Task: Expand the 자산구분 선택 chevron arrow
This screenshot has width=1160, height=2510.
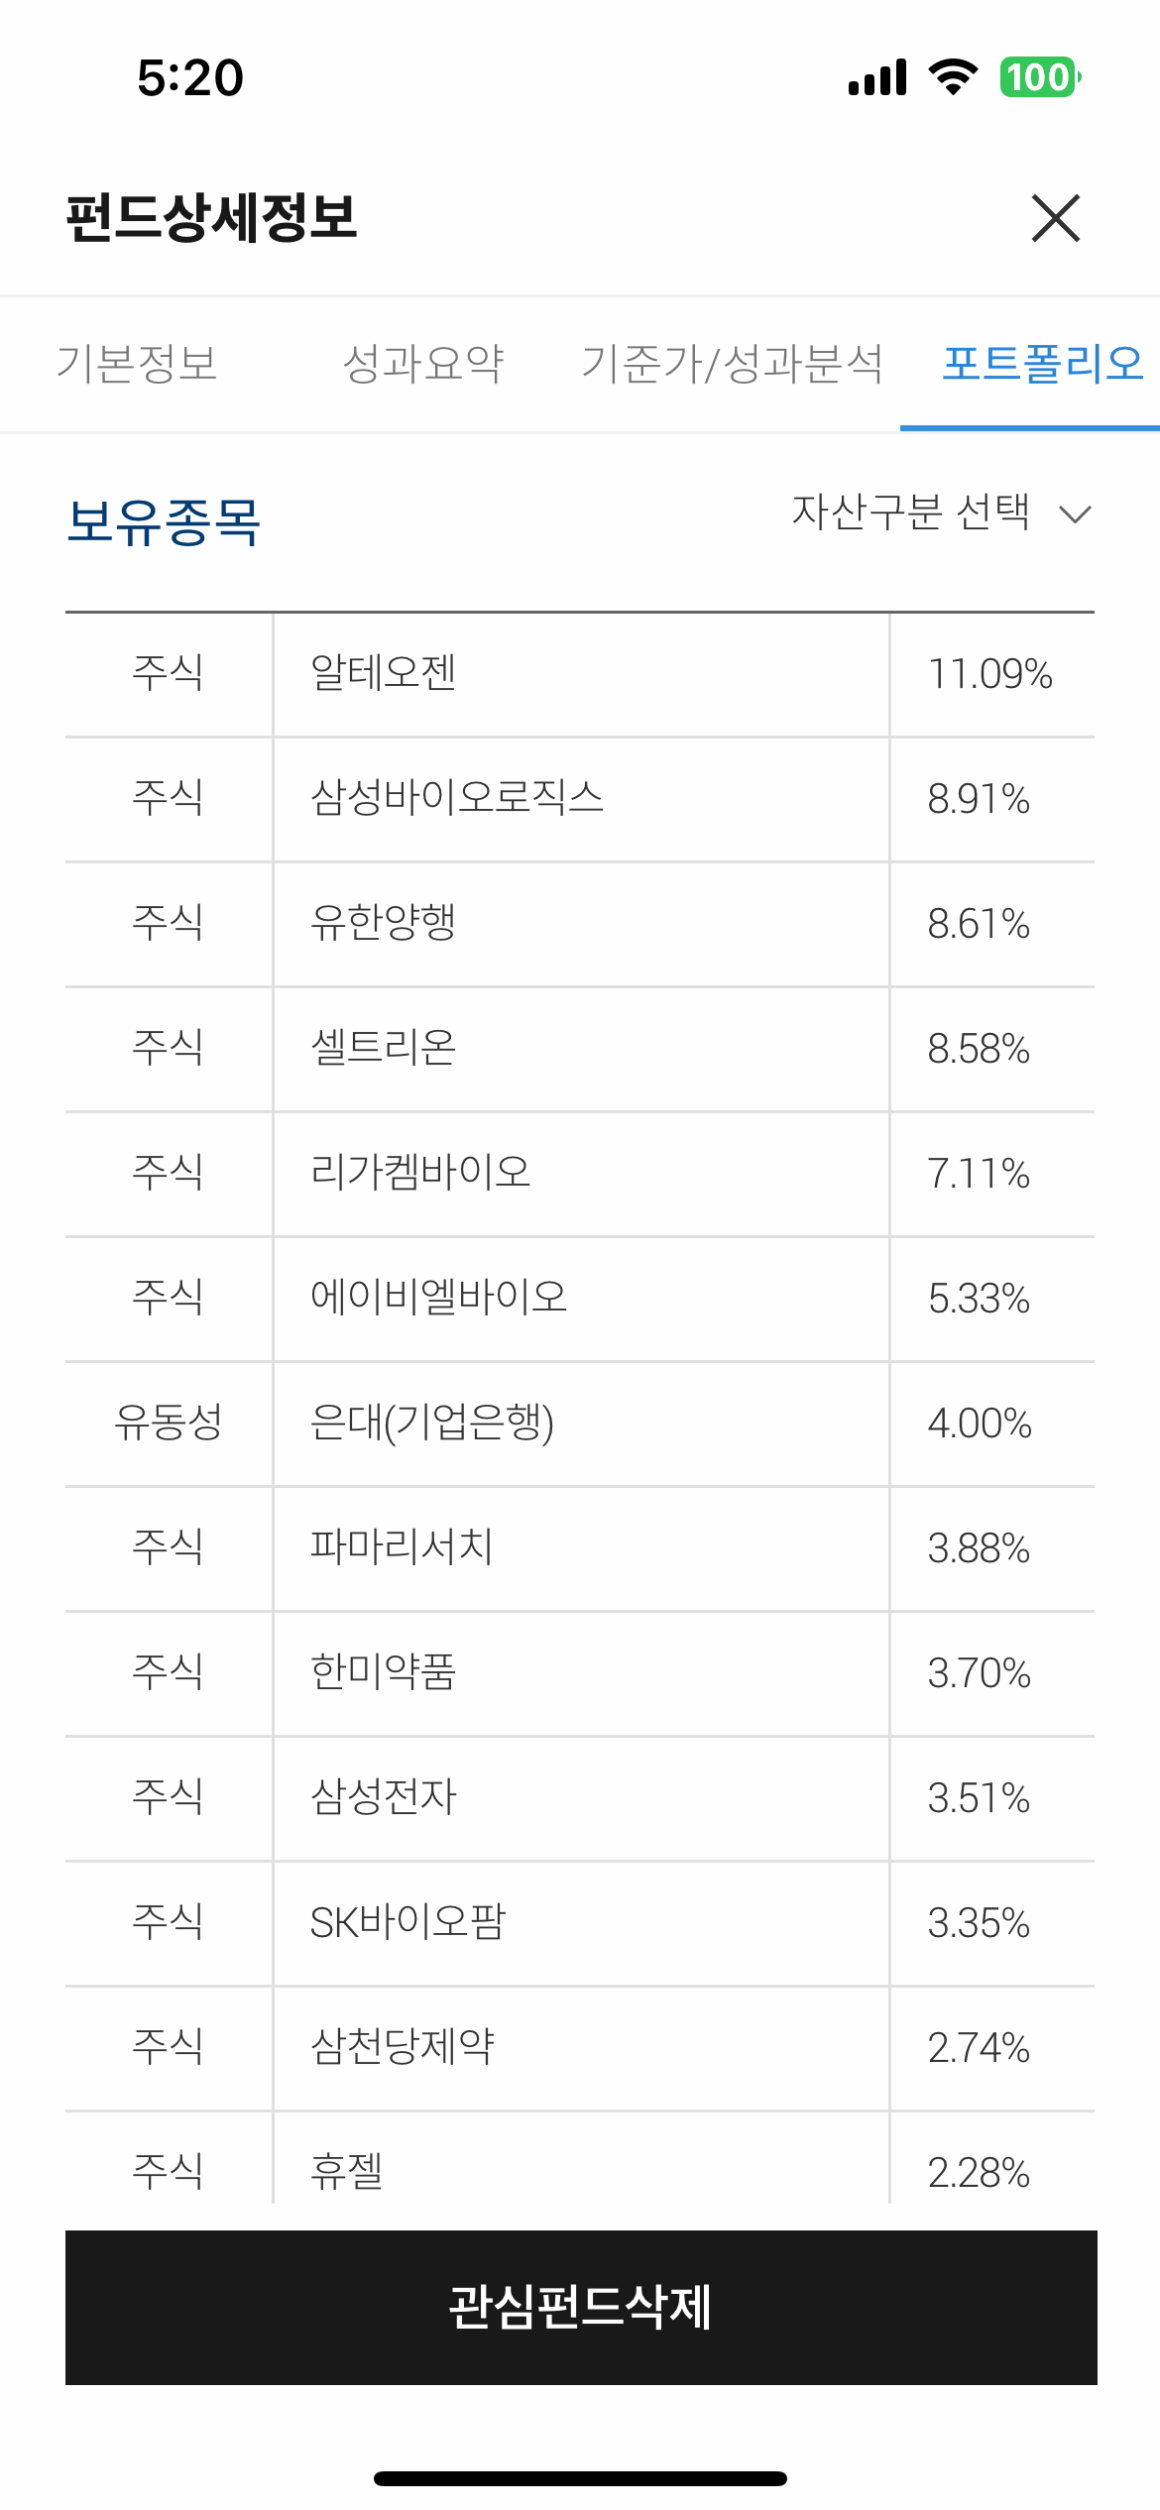Action: 1075,514
